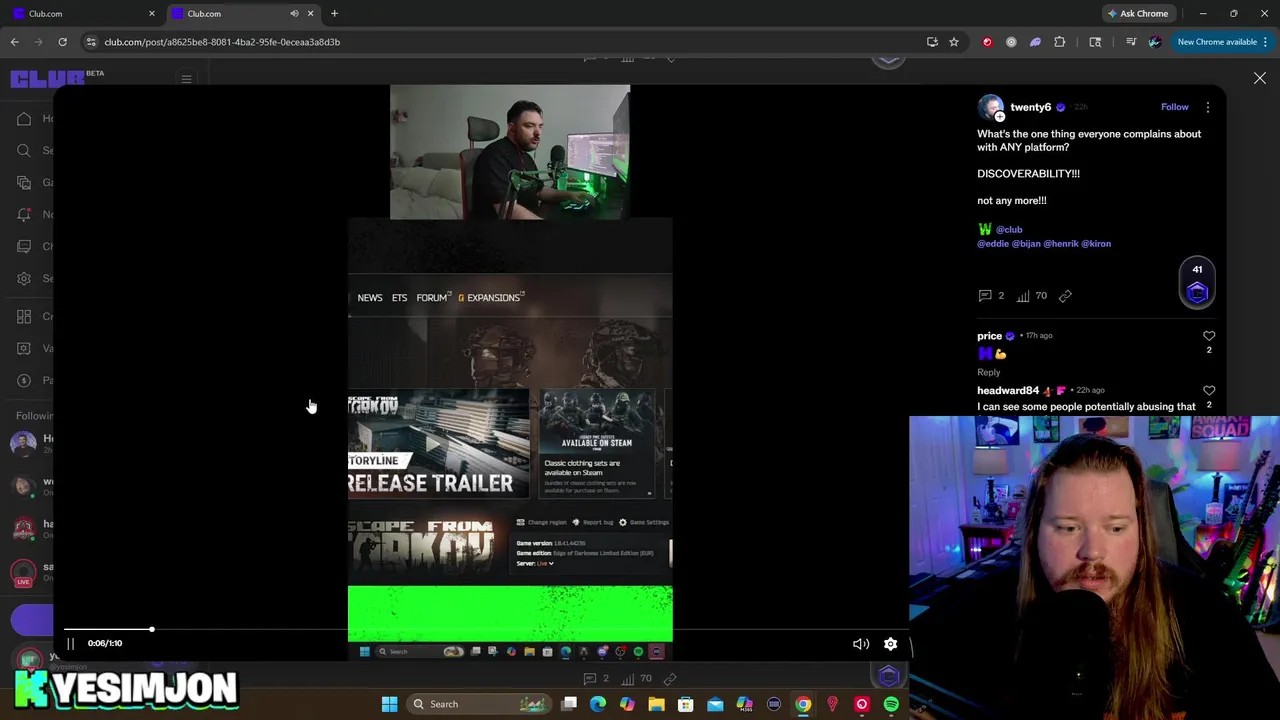This screenshot has height=720, width=1280.
Task: Open the @kiron mention link
Action: pyautogui.click(x=1096, y=244)
